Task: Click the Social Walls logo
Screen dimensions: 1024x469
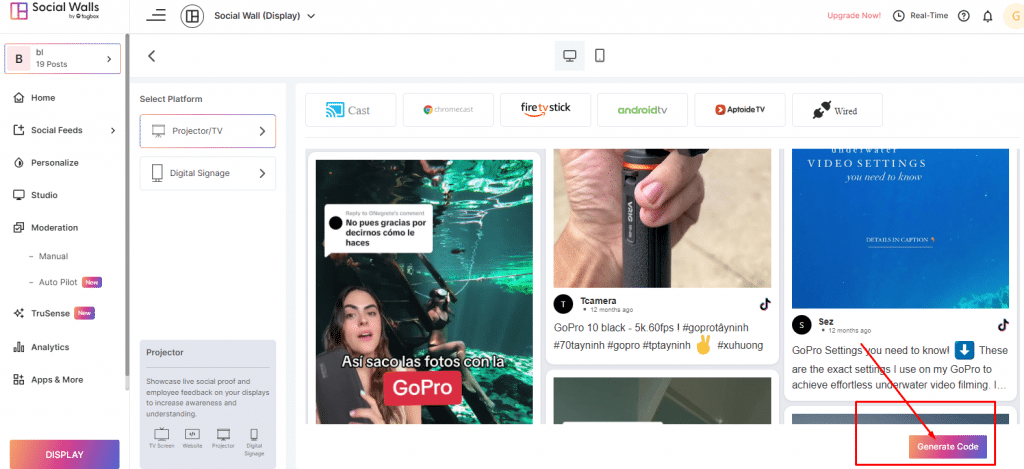Action: click(x=55, y=10)
